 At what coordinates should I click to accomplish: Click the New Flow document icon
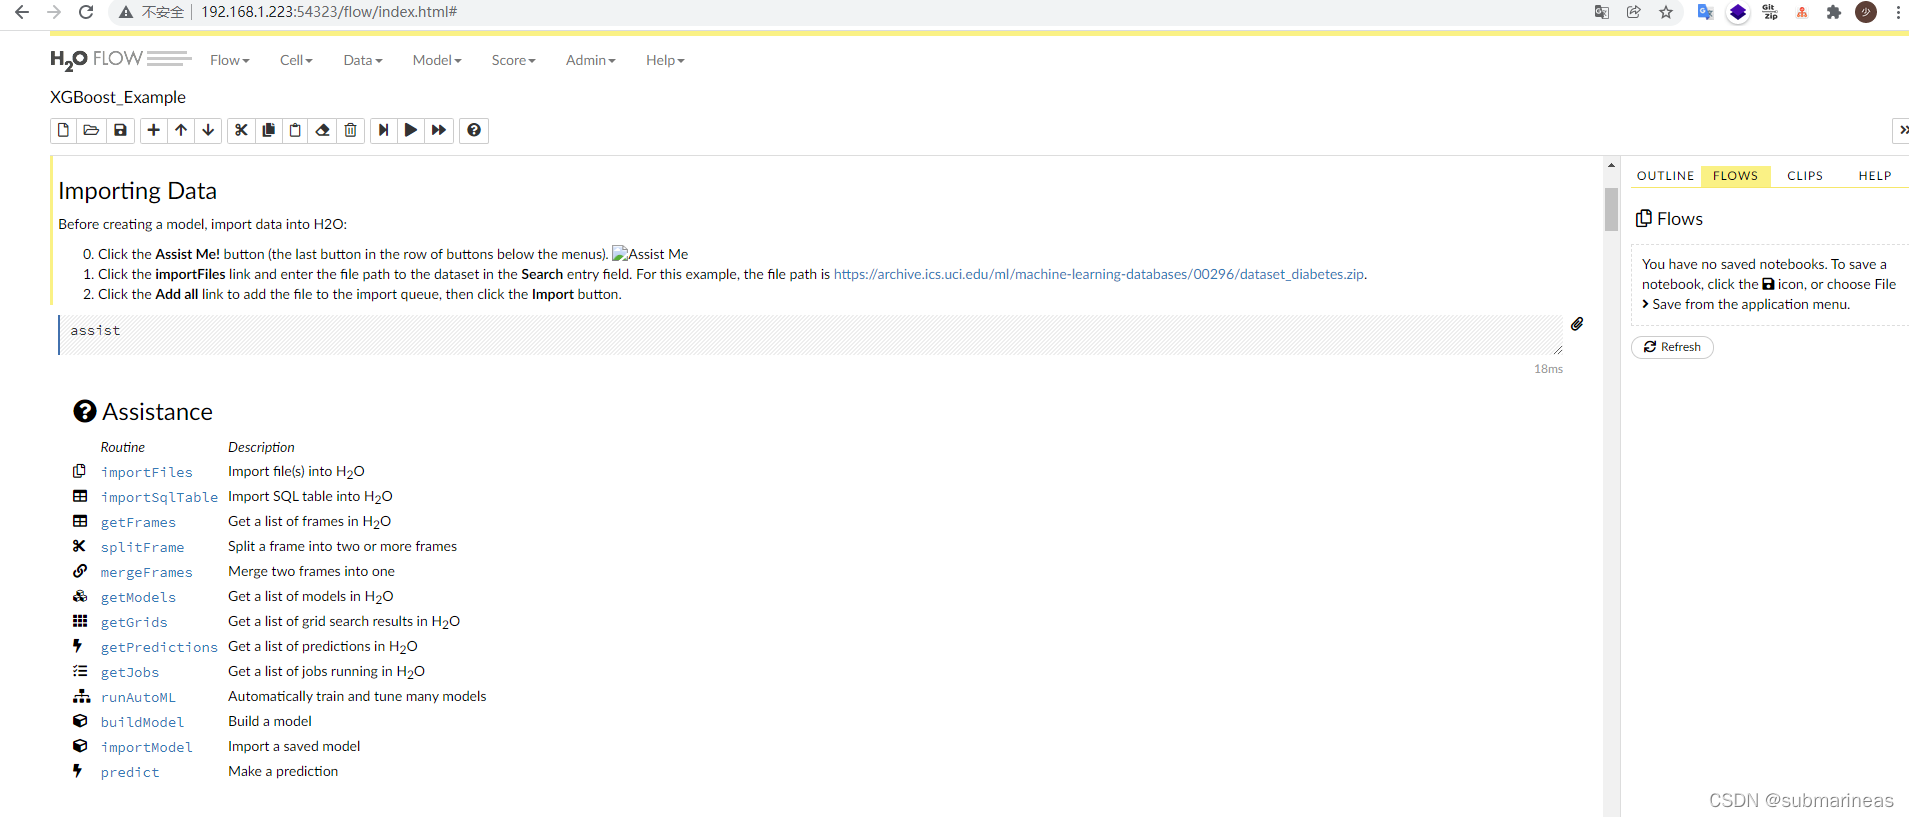pyautogui.click(x=63, y=130)
